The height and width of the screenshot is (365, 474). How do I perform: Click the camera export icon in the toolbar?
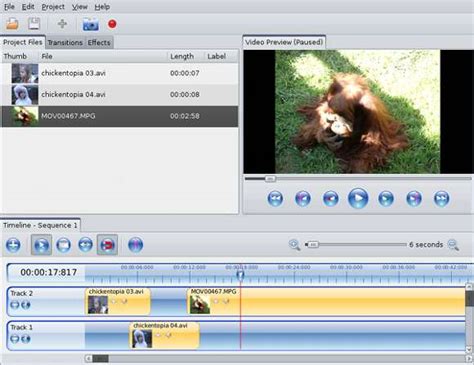(x=91, y=24)
